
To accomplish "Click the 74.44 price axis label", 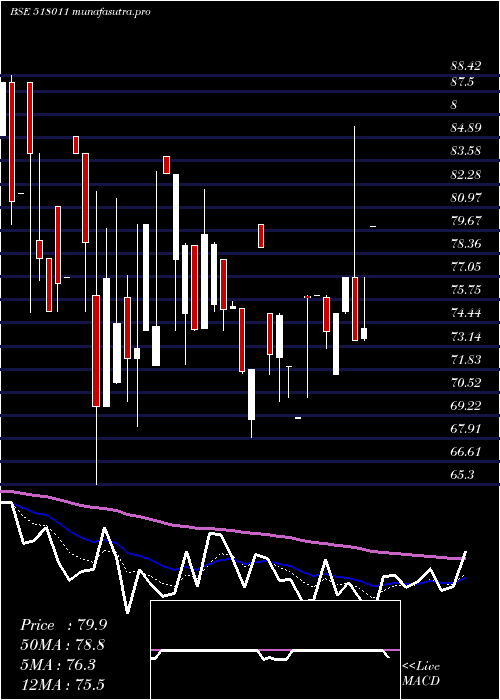I will 466,313.
